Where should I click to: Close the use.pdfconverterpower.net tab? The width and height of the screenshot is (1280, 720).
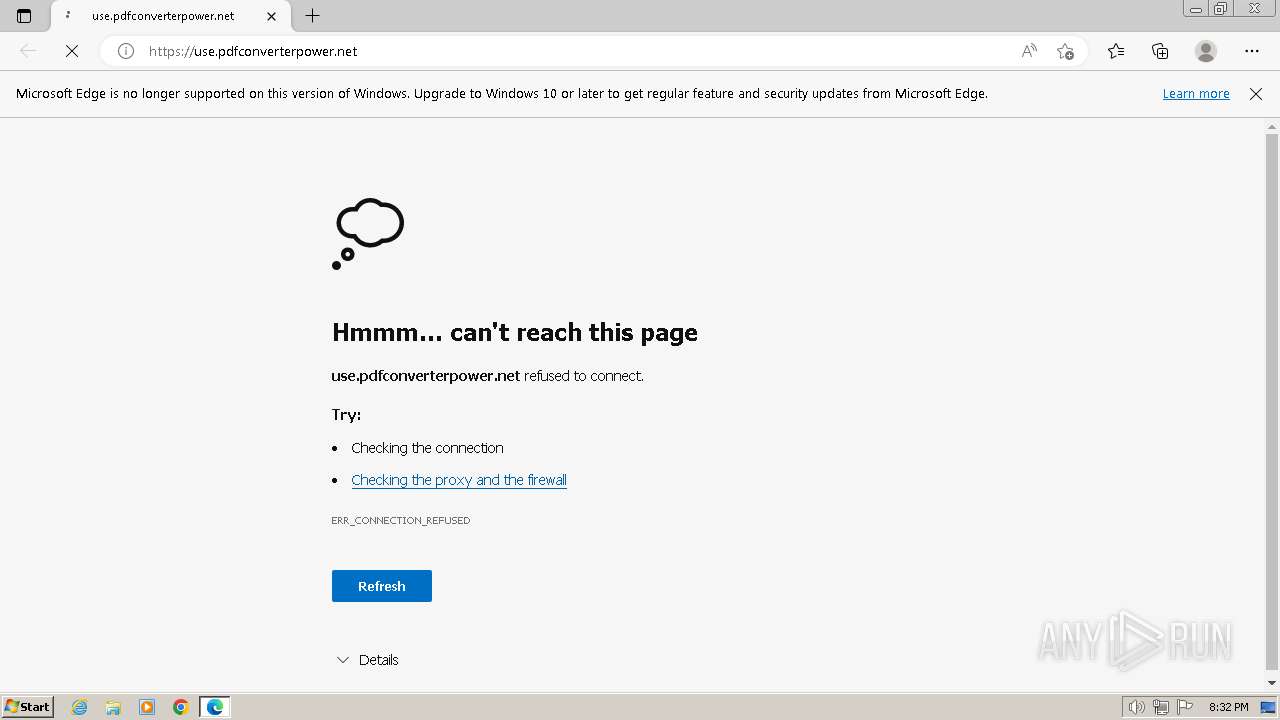(271, 16)
